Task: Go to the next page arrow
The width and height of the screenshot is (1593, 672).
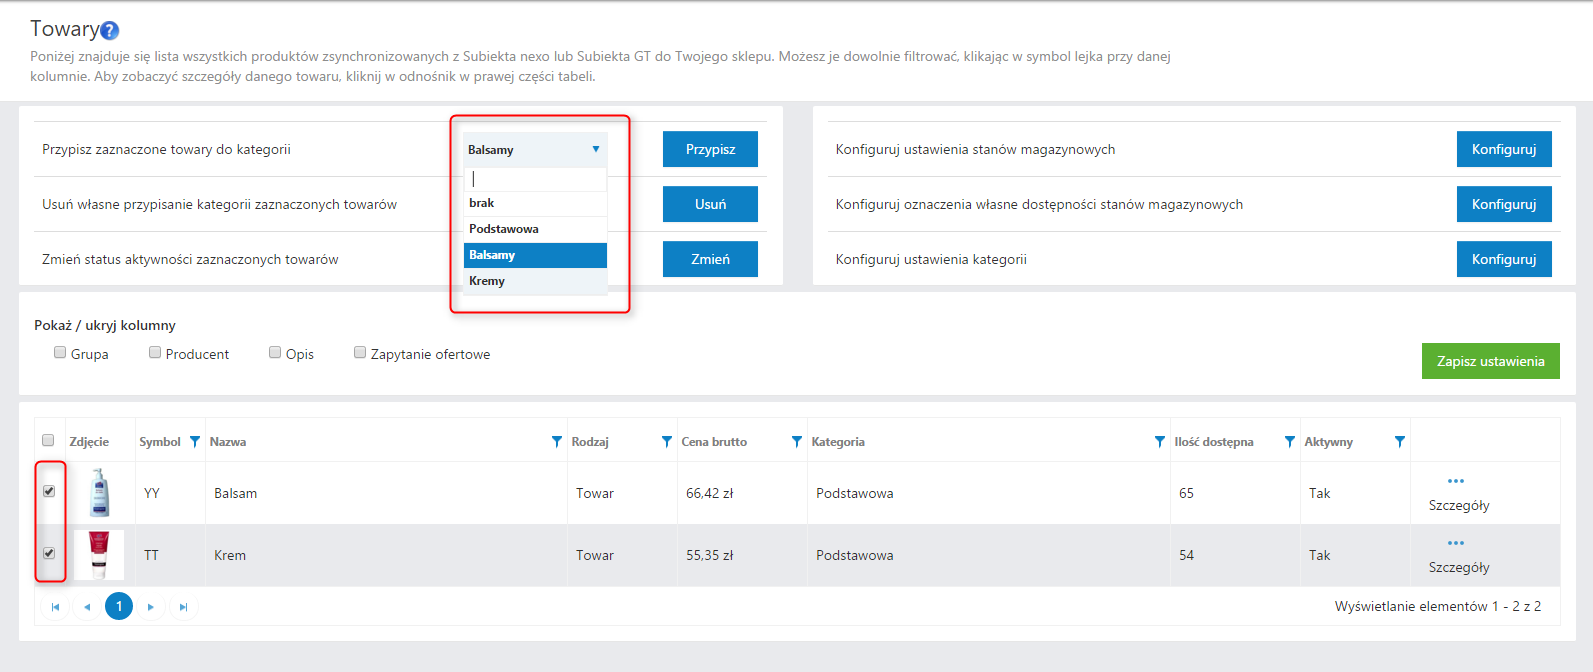Action: [x=151, y=607]
